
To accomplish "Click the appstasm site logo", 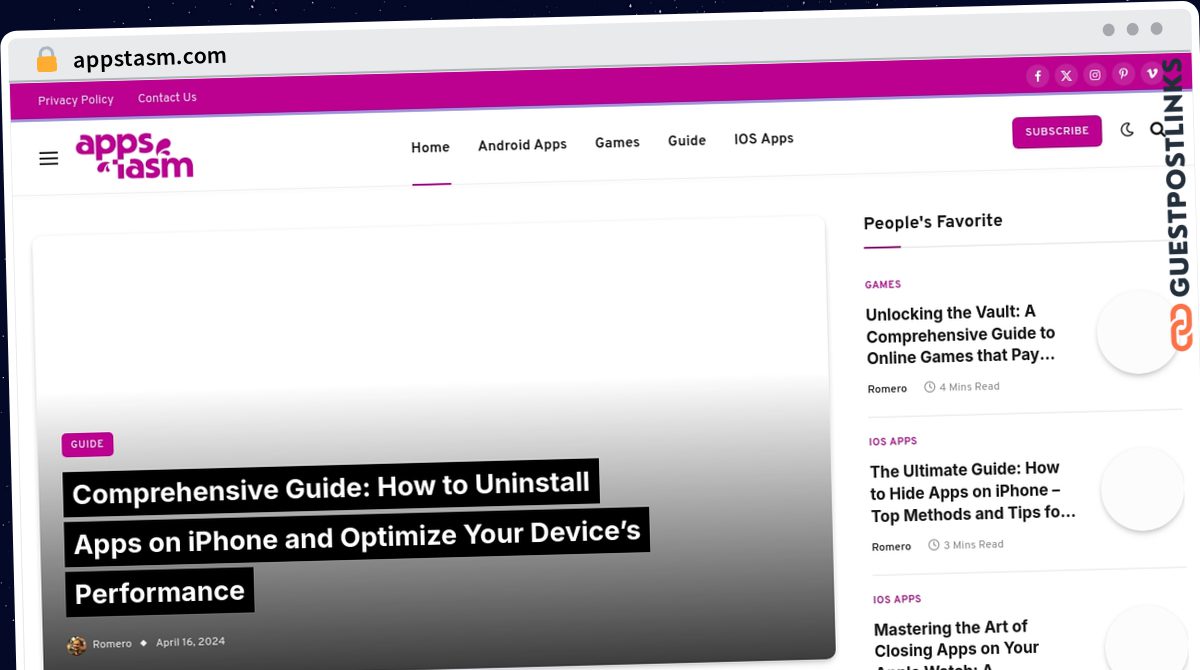I will 135,156.
